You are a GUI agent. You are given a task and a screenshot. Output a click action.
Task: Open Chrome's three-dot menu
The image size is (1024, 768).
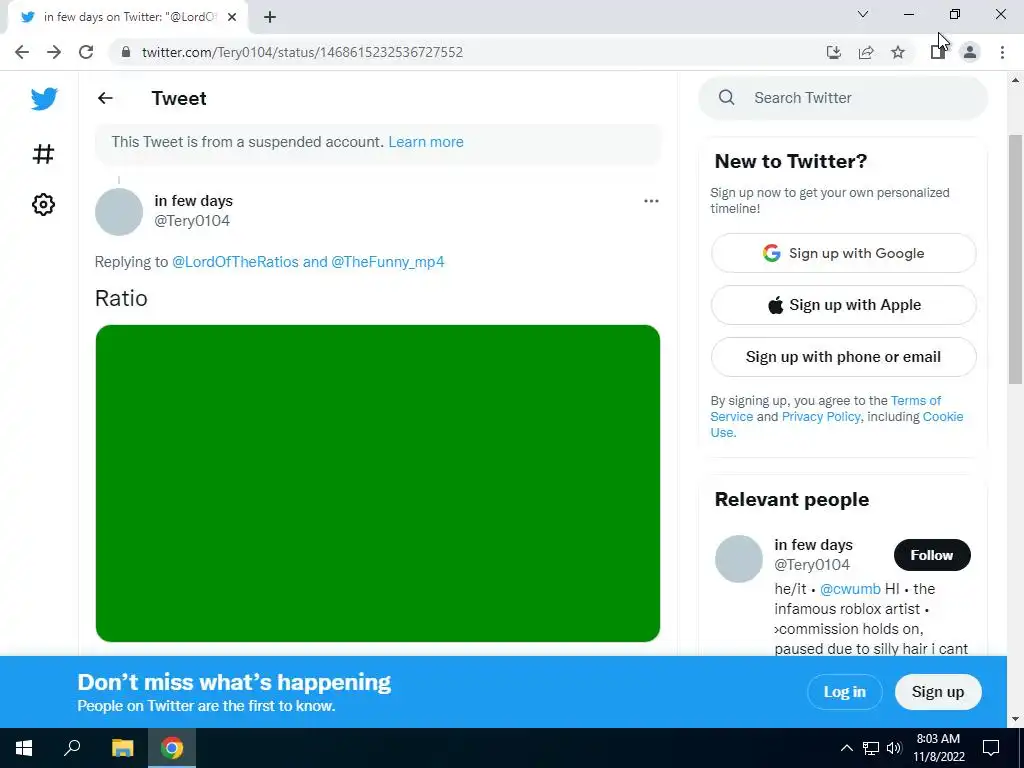coord(1002,52)
